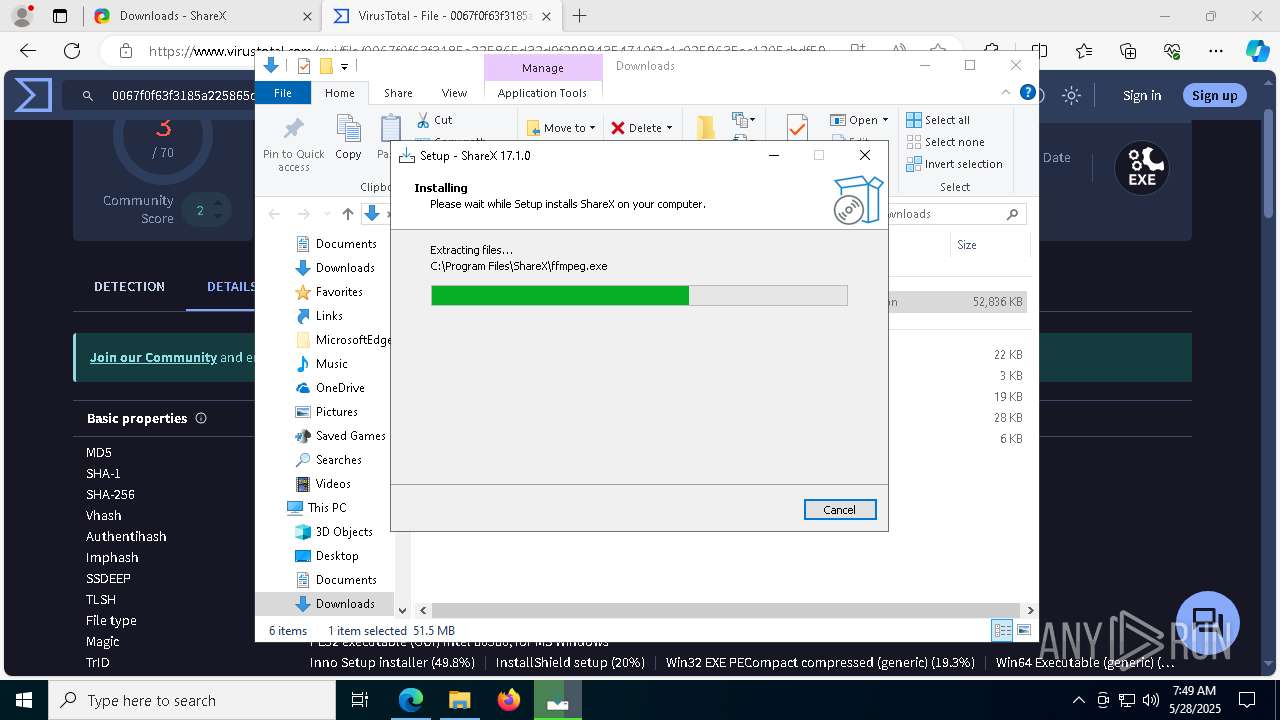Click the Up one level arrow in Explorer

(x=348, y=213)
